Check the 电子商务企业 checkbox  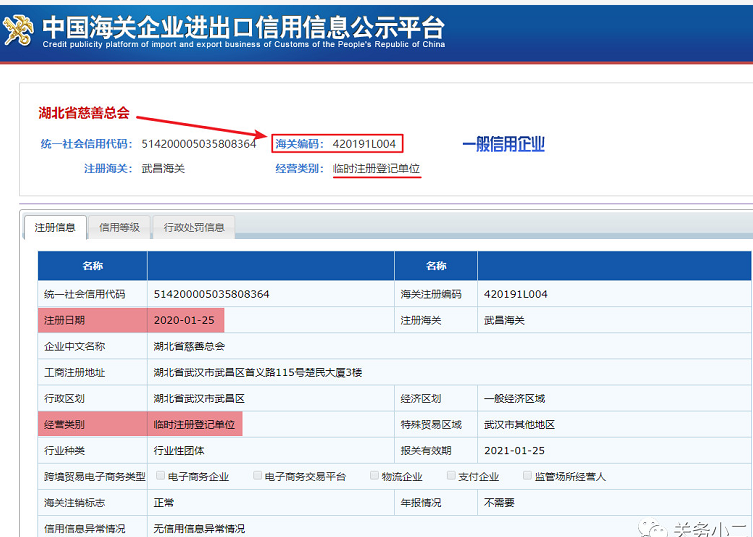click(x=161, y=476)
